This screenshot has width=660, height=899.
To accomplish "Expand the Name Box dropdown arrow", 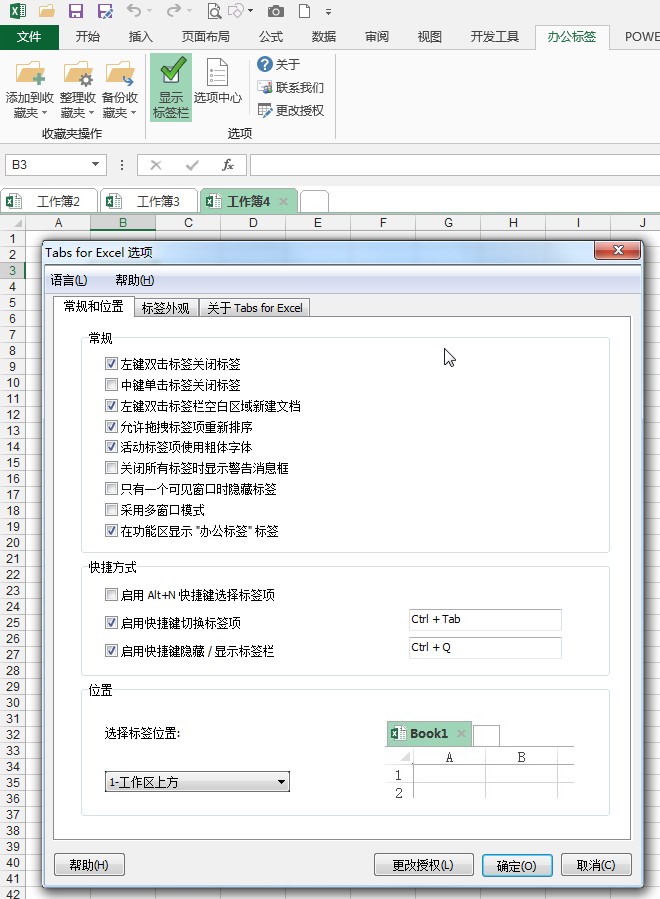I will [x=96, y=165].
